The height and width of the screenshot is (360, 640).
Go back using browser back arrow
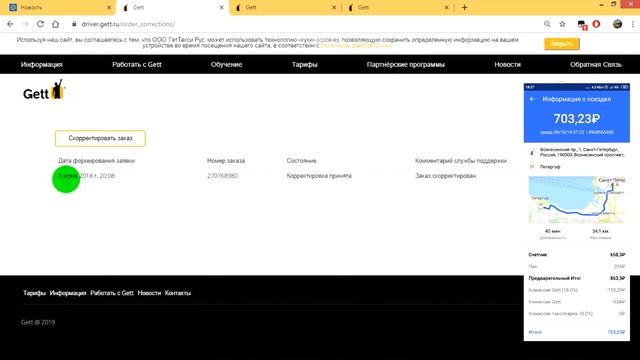[10, 24]
